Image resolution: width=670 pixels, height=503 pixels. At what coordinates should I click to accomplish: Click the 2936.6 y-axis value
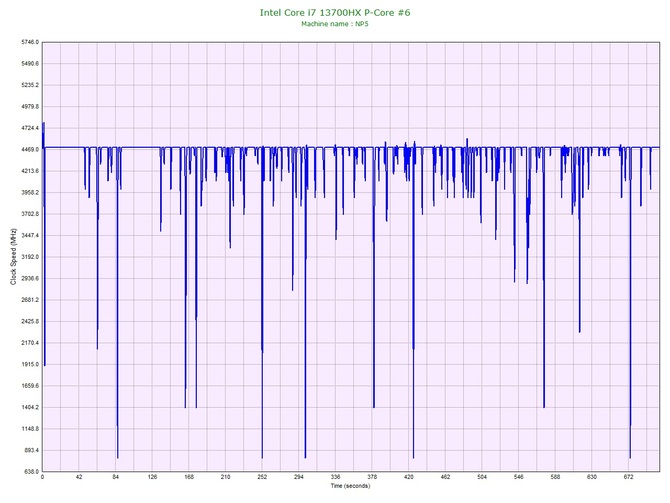[x=30, y=278]
